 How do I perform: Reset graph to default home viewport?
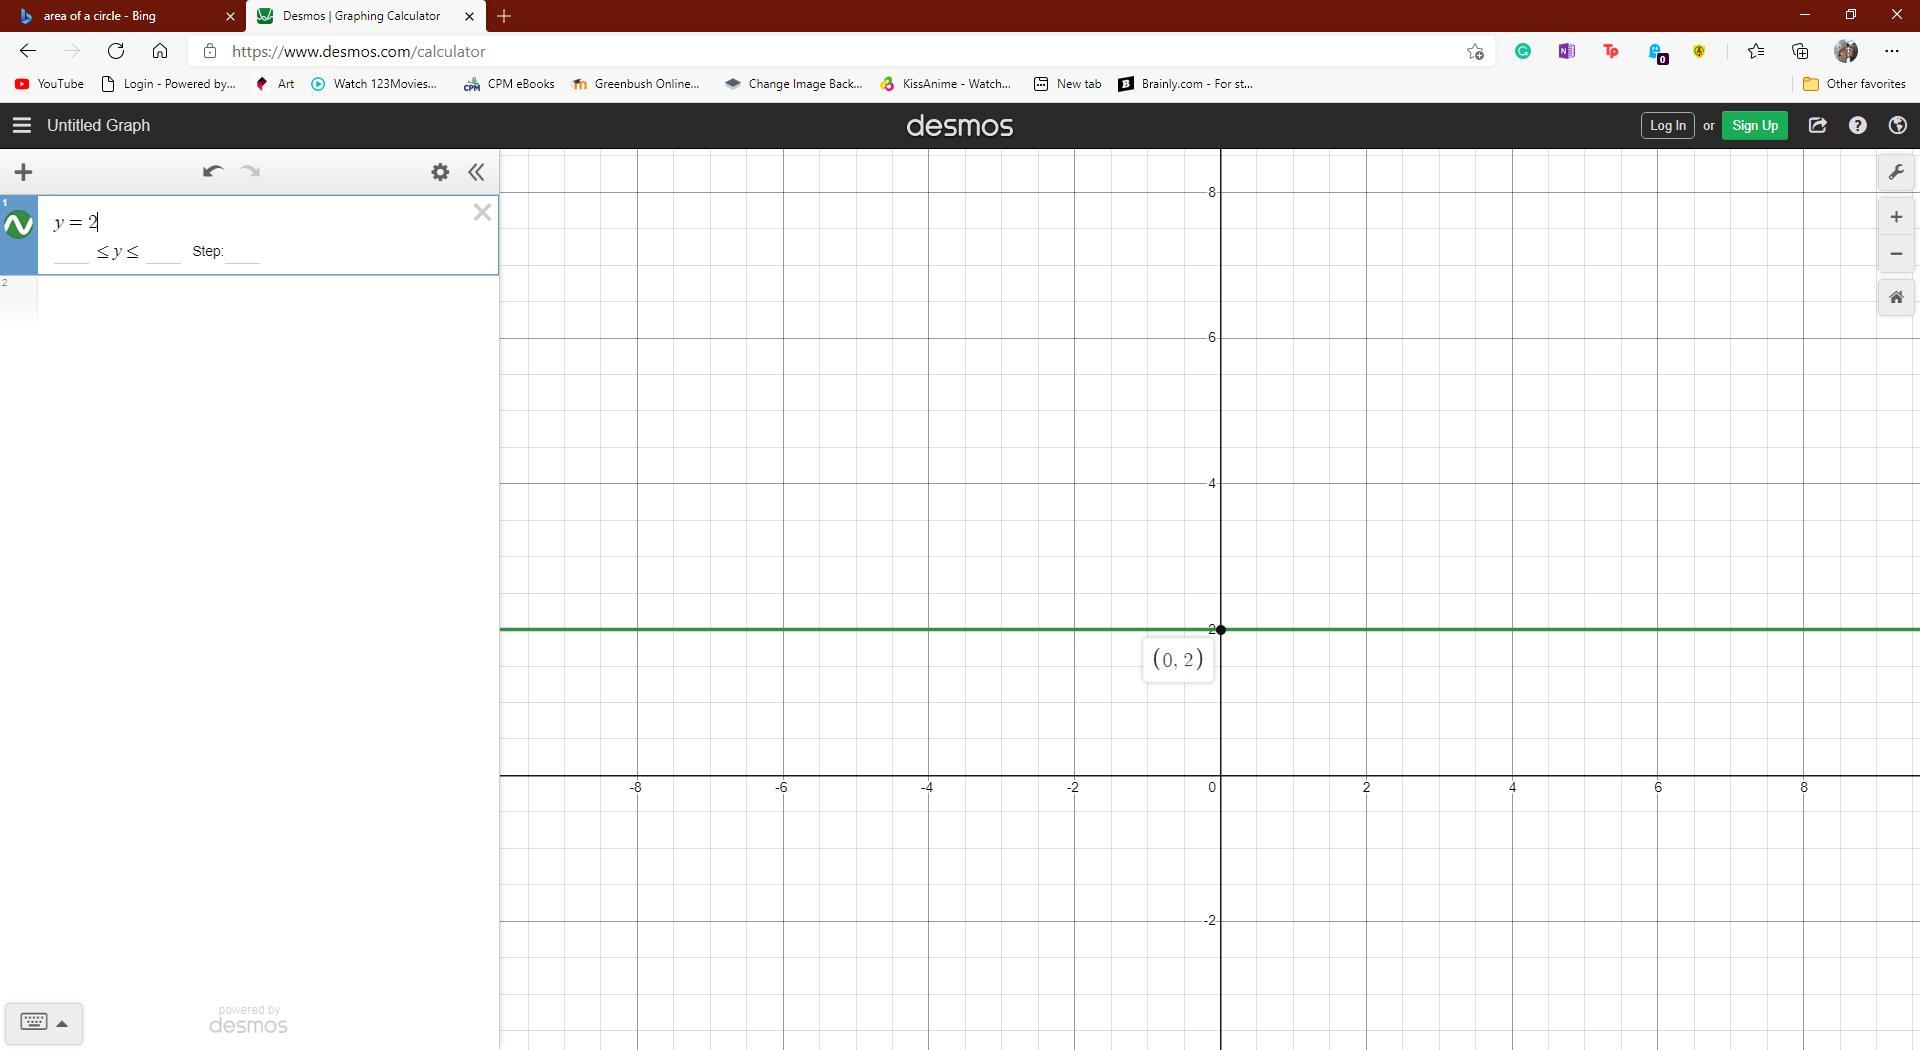pyautogui.click(x=1895, y=297)
